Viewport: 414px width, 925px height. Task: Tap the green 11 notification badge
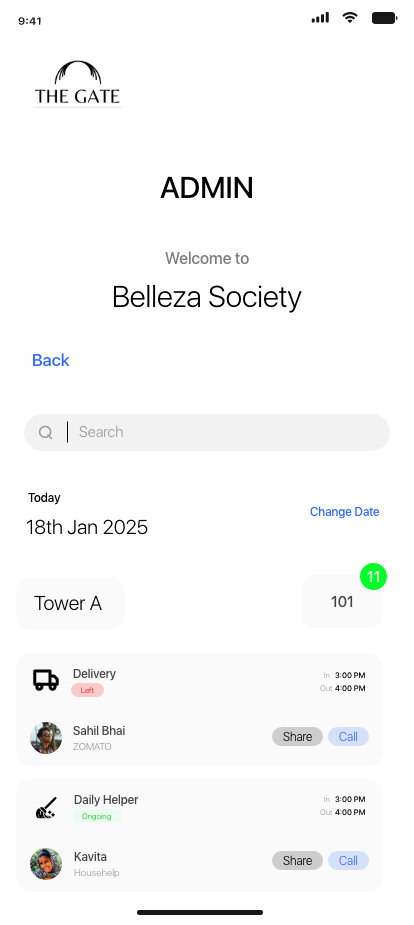(373, 576)
